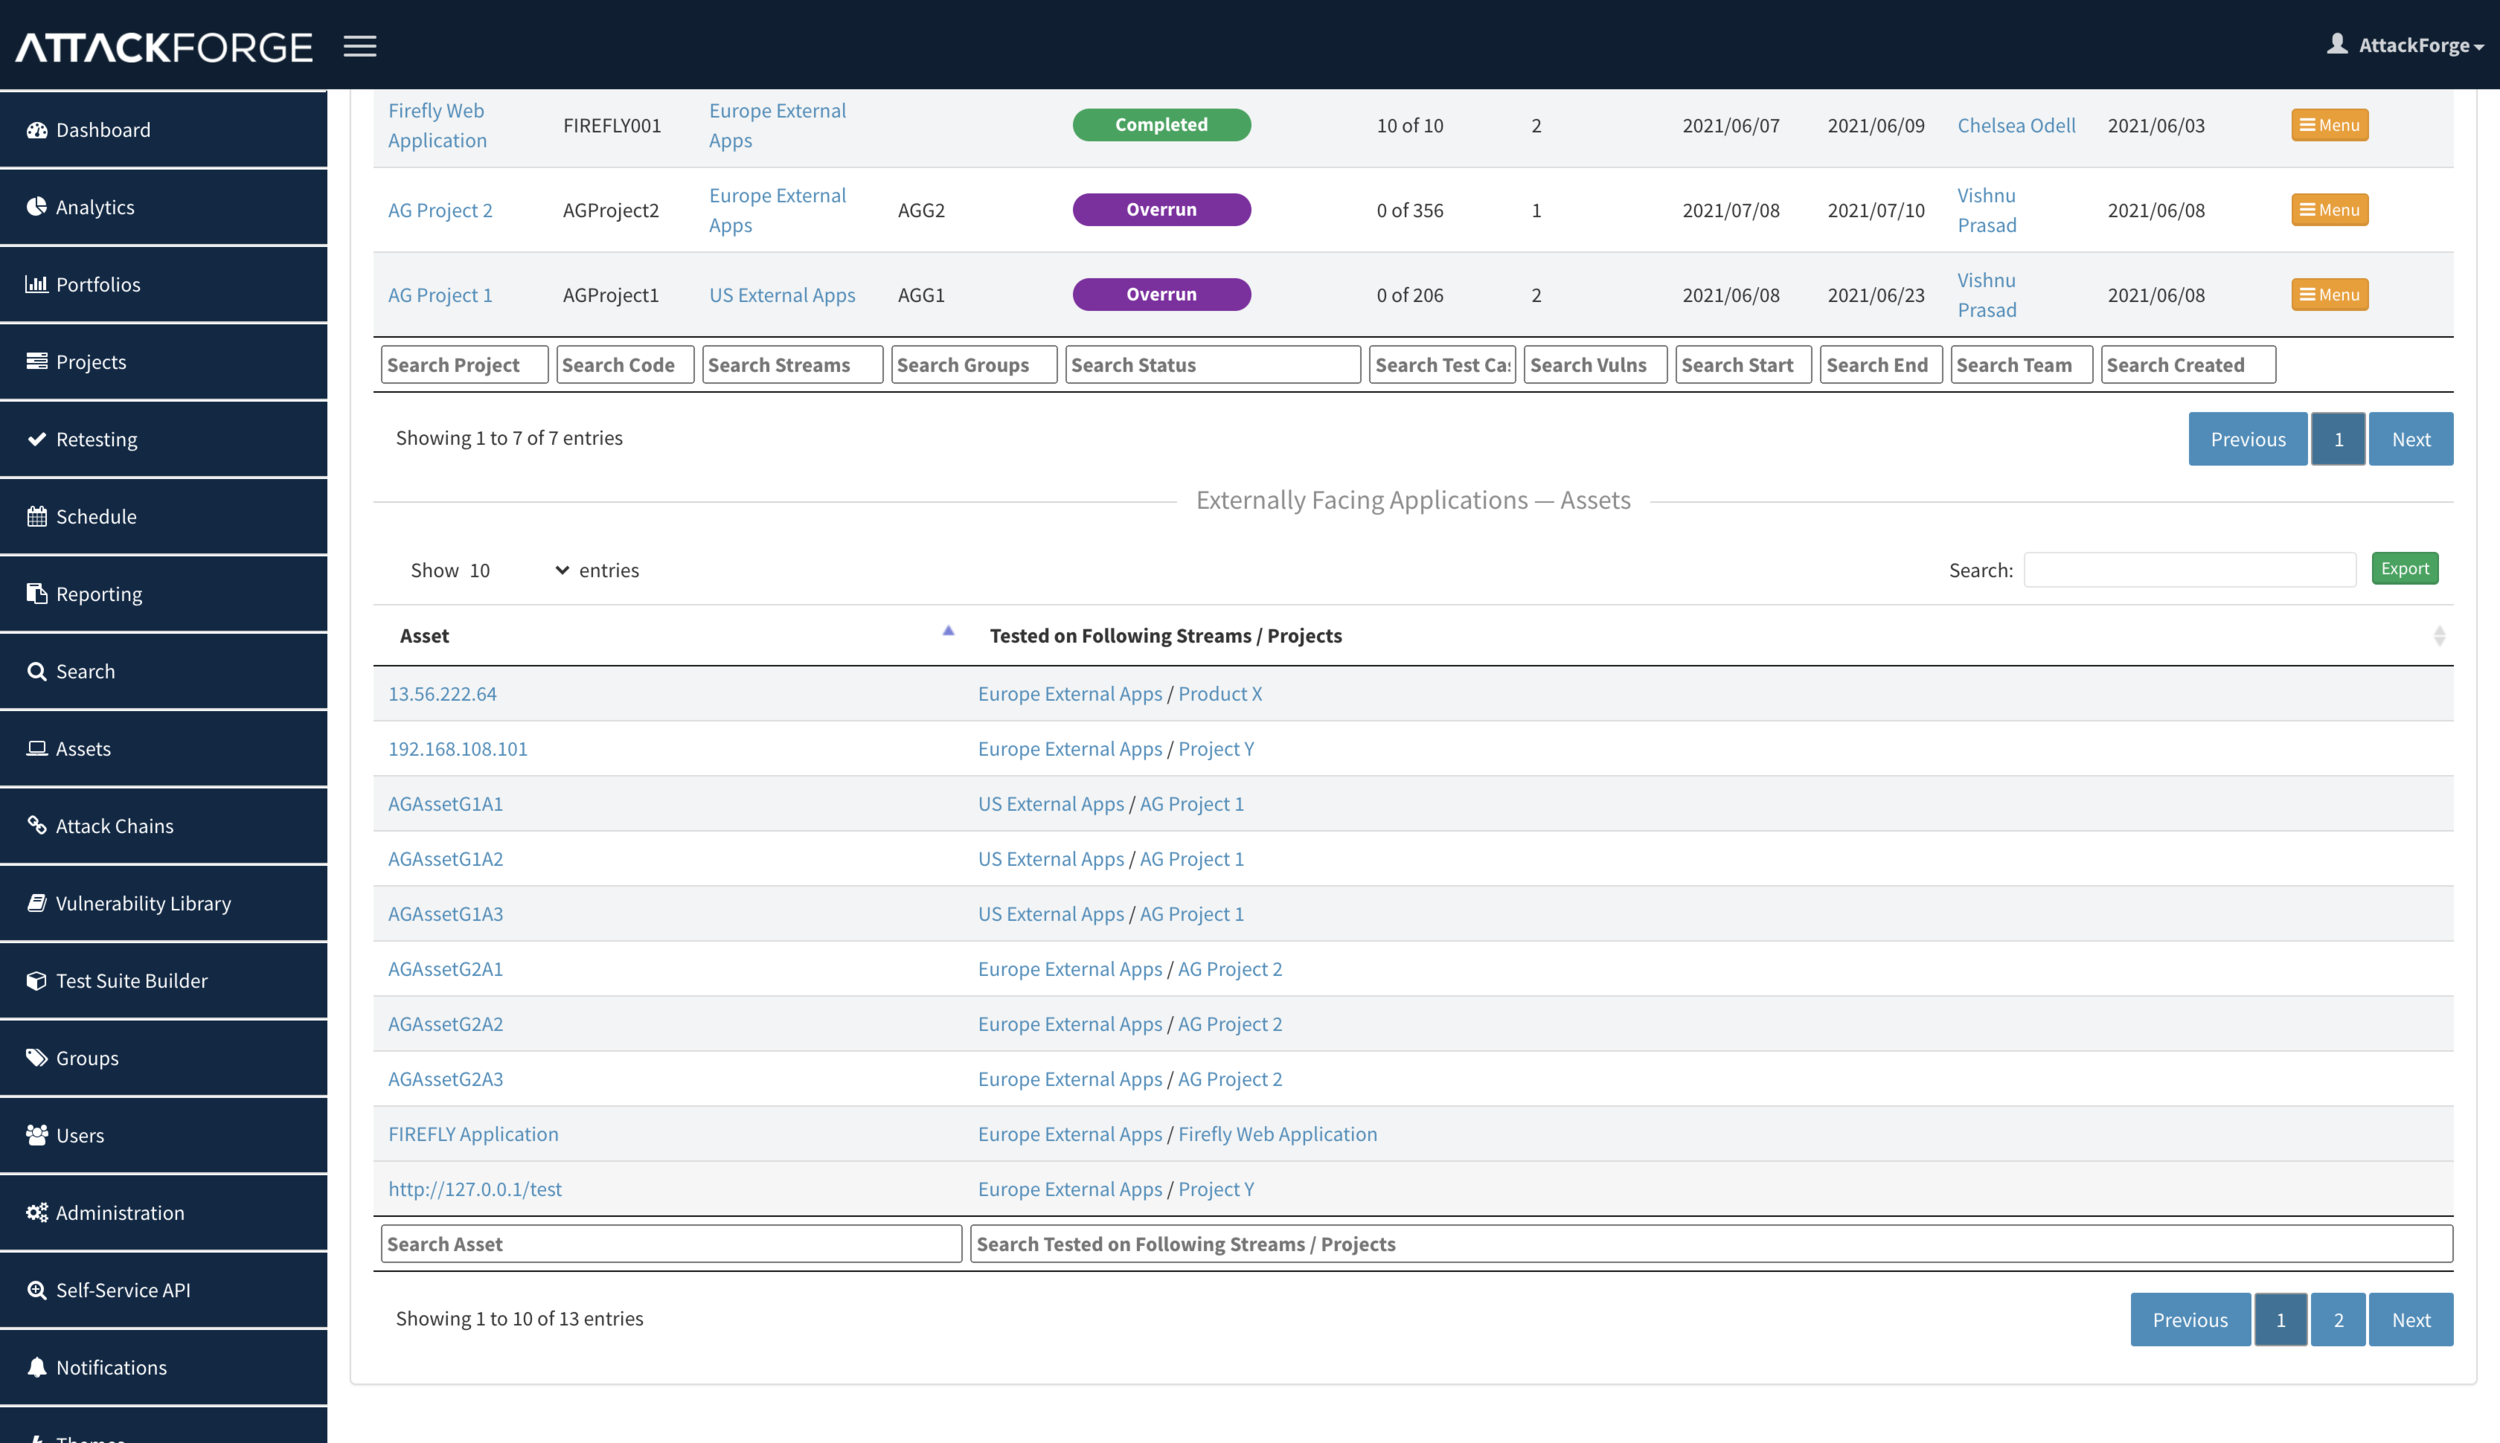Go to Groups in the sidebar
Screen dimensions: 2500x1443
[x=87, y=1058]
